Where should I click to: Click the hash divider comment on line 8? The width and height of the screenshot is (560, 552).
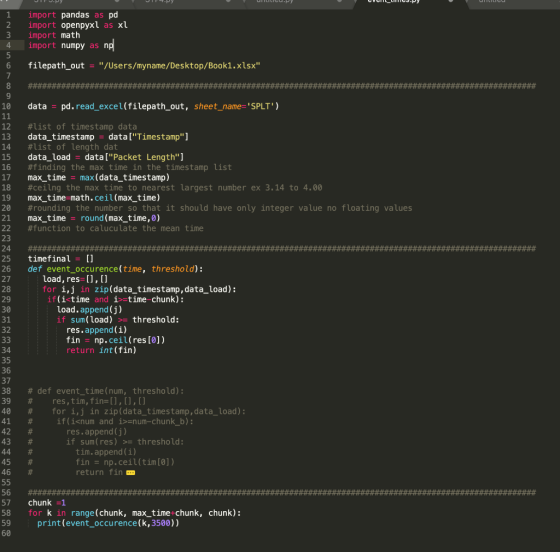[282, 86]
